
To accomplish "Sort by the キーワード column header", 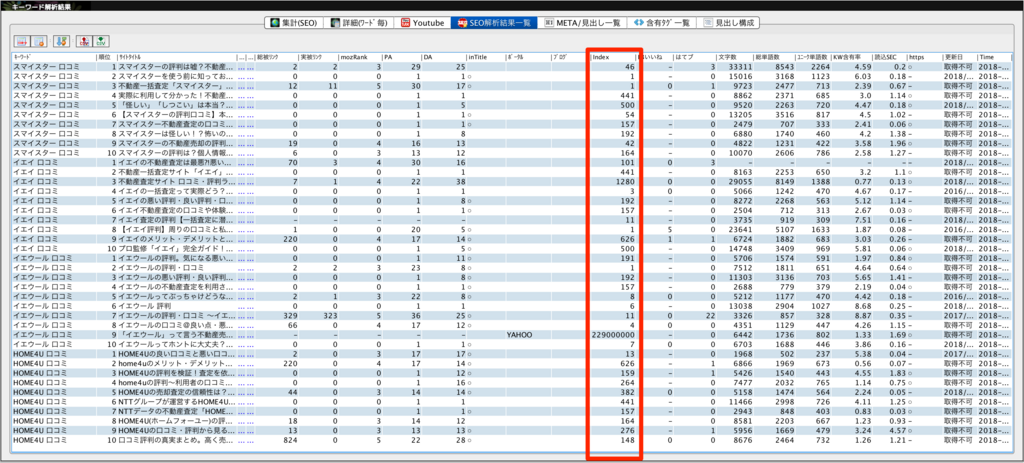I will click(x=54, y=57).
